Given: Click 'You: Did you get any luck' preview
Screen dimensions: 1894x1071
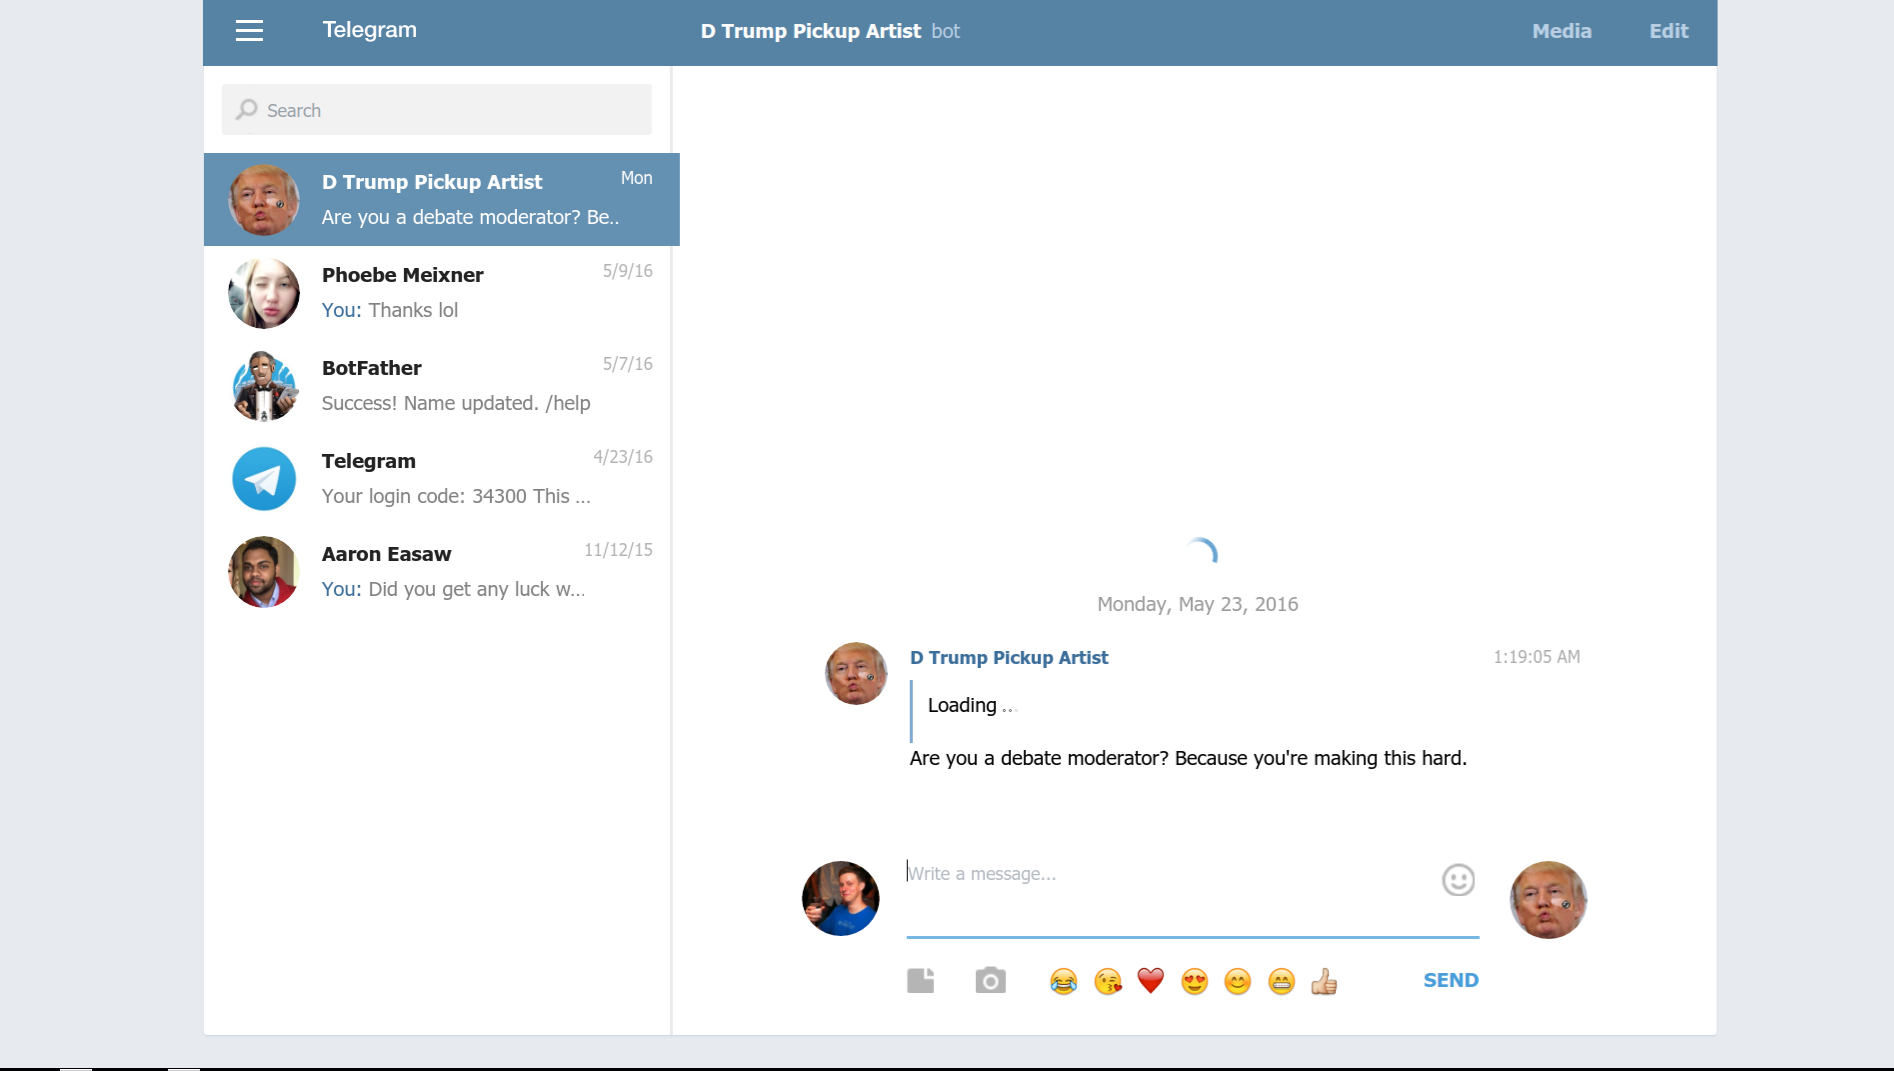Looking at the screenshot, I should pyautogui.click(x=453, y=589).
